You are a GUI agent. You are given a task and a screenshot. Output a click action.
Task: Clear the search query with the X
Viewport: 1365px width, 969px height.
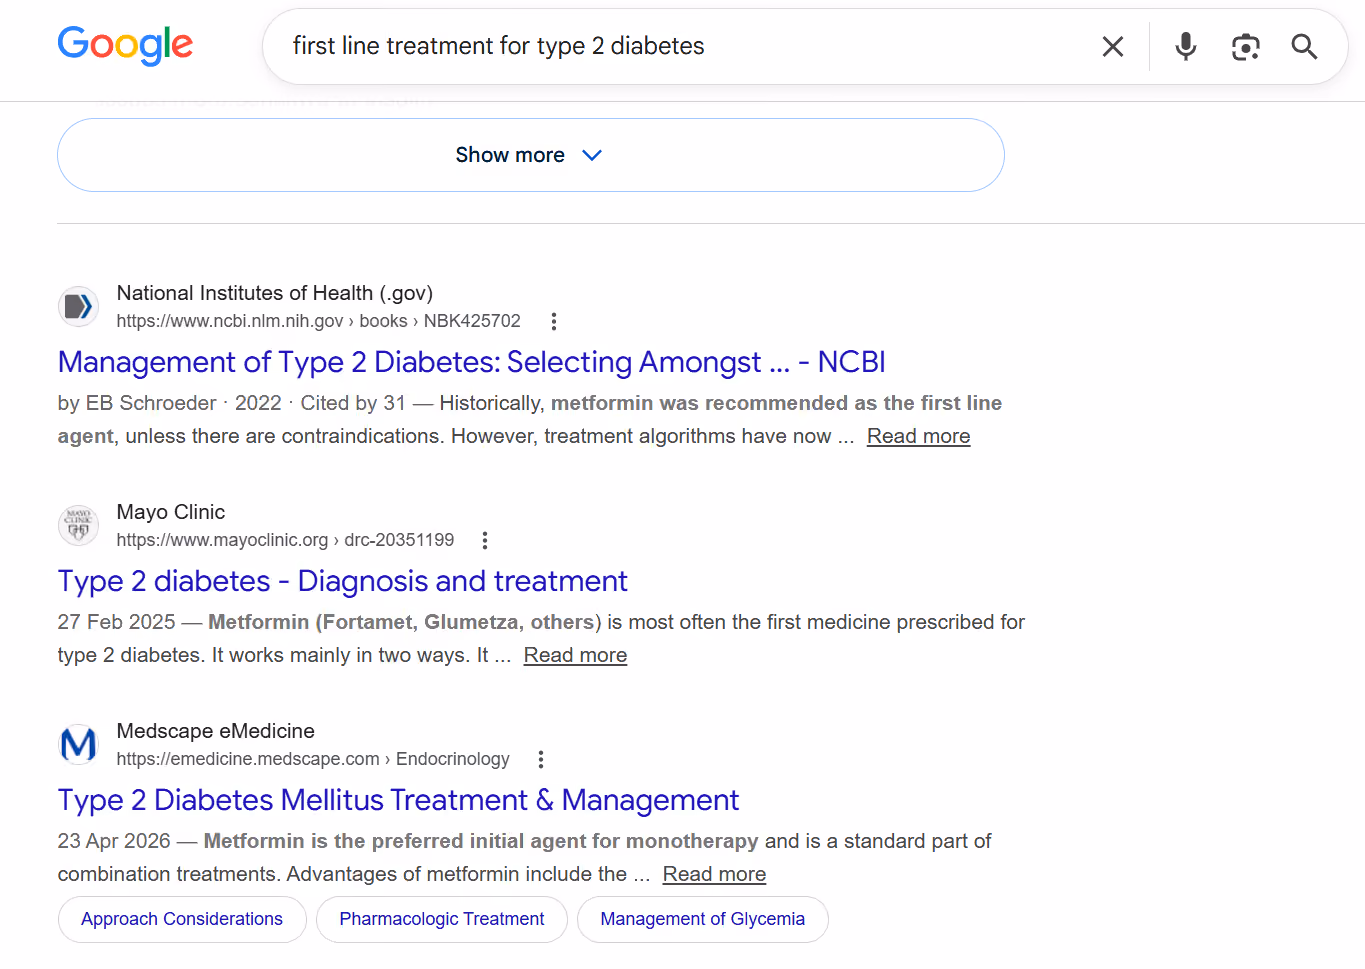click(1113, 46)
